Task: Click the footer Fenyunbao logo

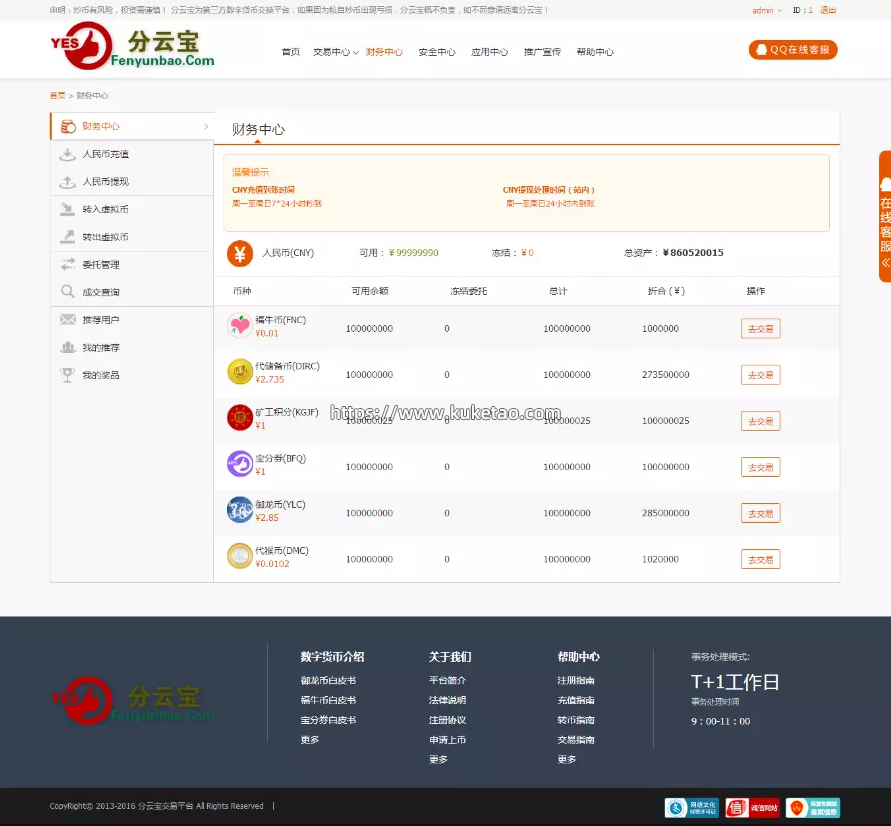Action: [132, 701]
